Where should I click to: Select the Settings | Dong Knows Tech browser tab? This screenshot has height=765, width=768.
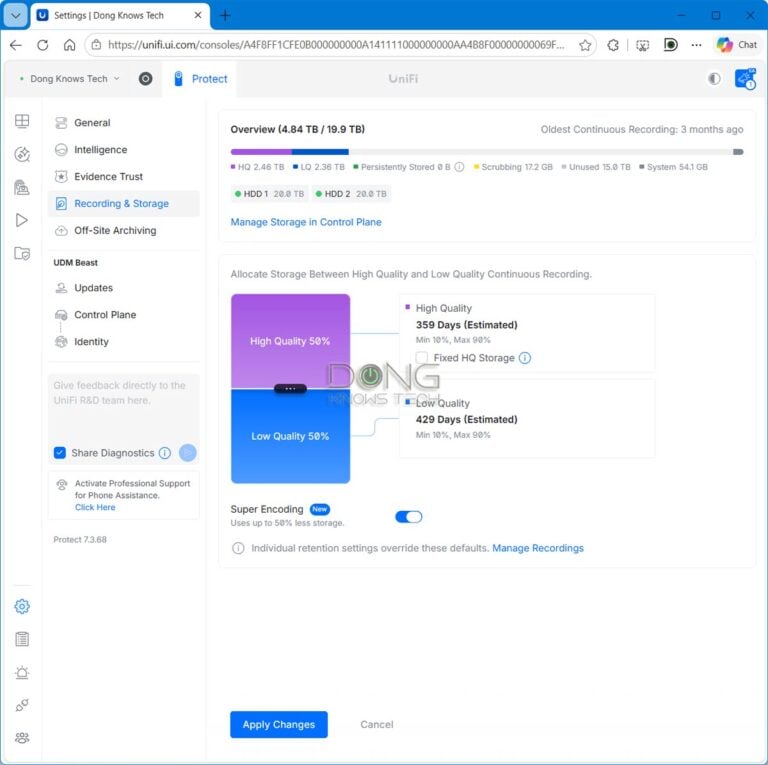pos(120,16)
